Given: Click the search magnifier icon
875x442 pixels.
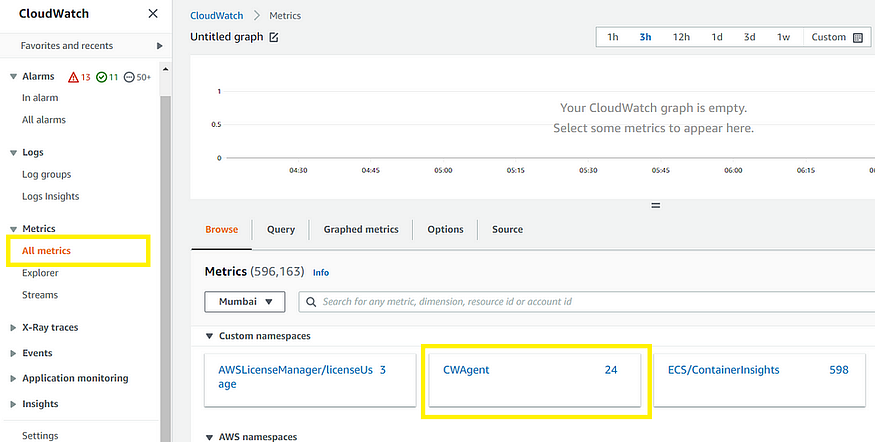Looking at the screenshot, I should [311, 302].
